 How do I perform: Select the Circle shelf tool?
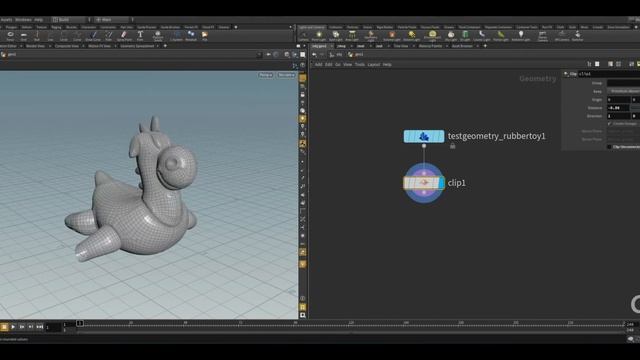click(64, 36)
